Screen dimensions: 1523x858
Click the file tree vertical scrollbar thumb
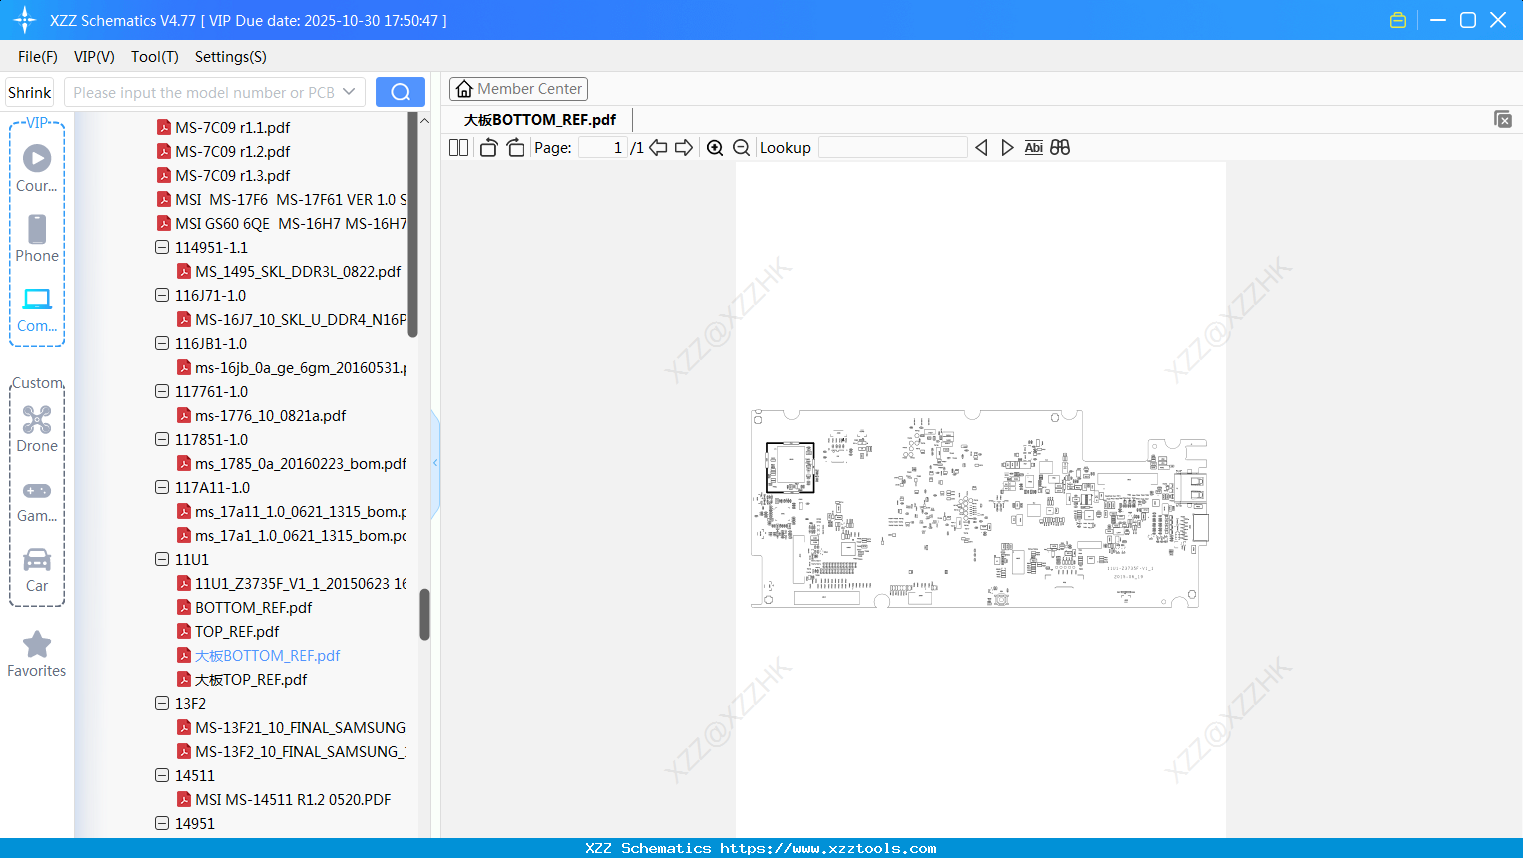point(424,614)
